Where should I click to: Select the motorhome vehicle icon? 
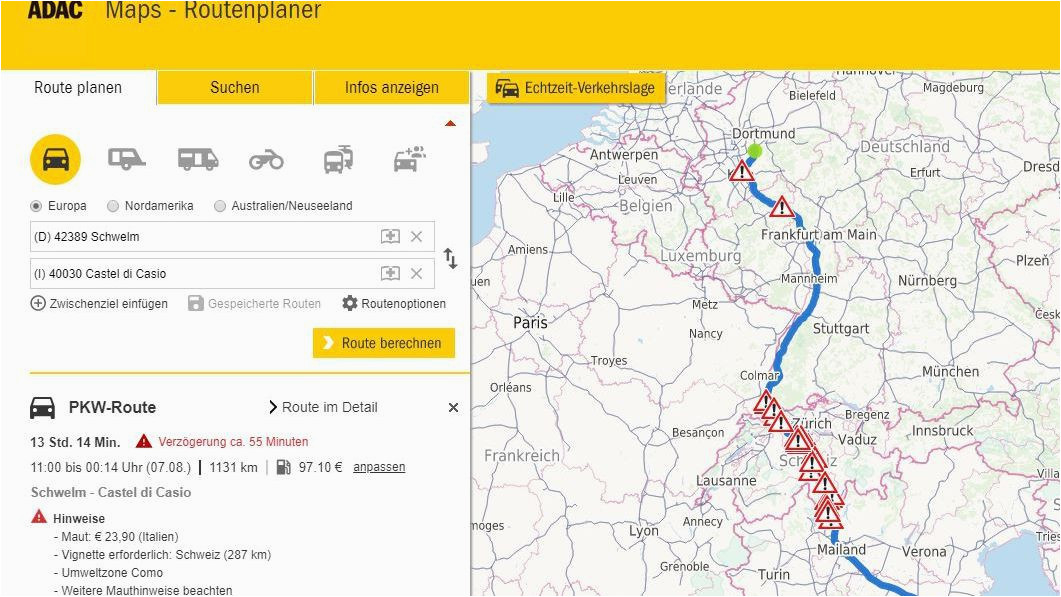tap(198, 160)
